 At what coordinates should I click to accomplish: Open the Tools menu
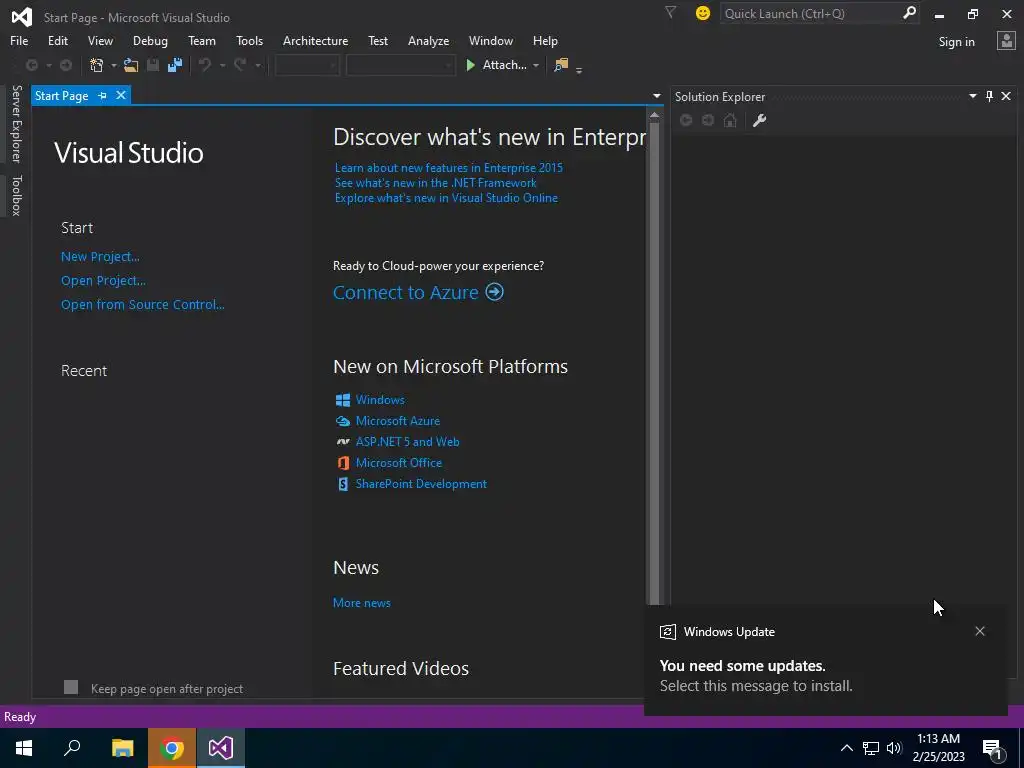(249, 40)
